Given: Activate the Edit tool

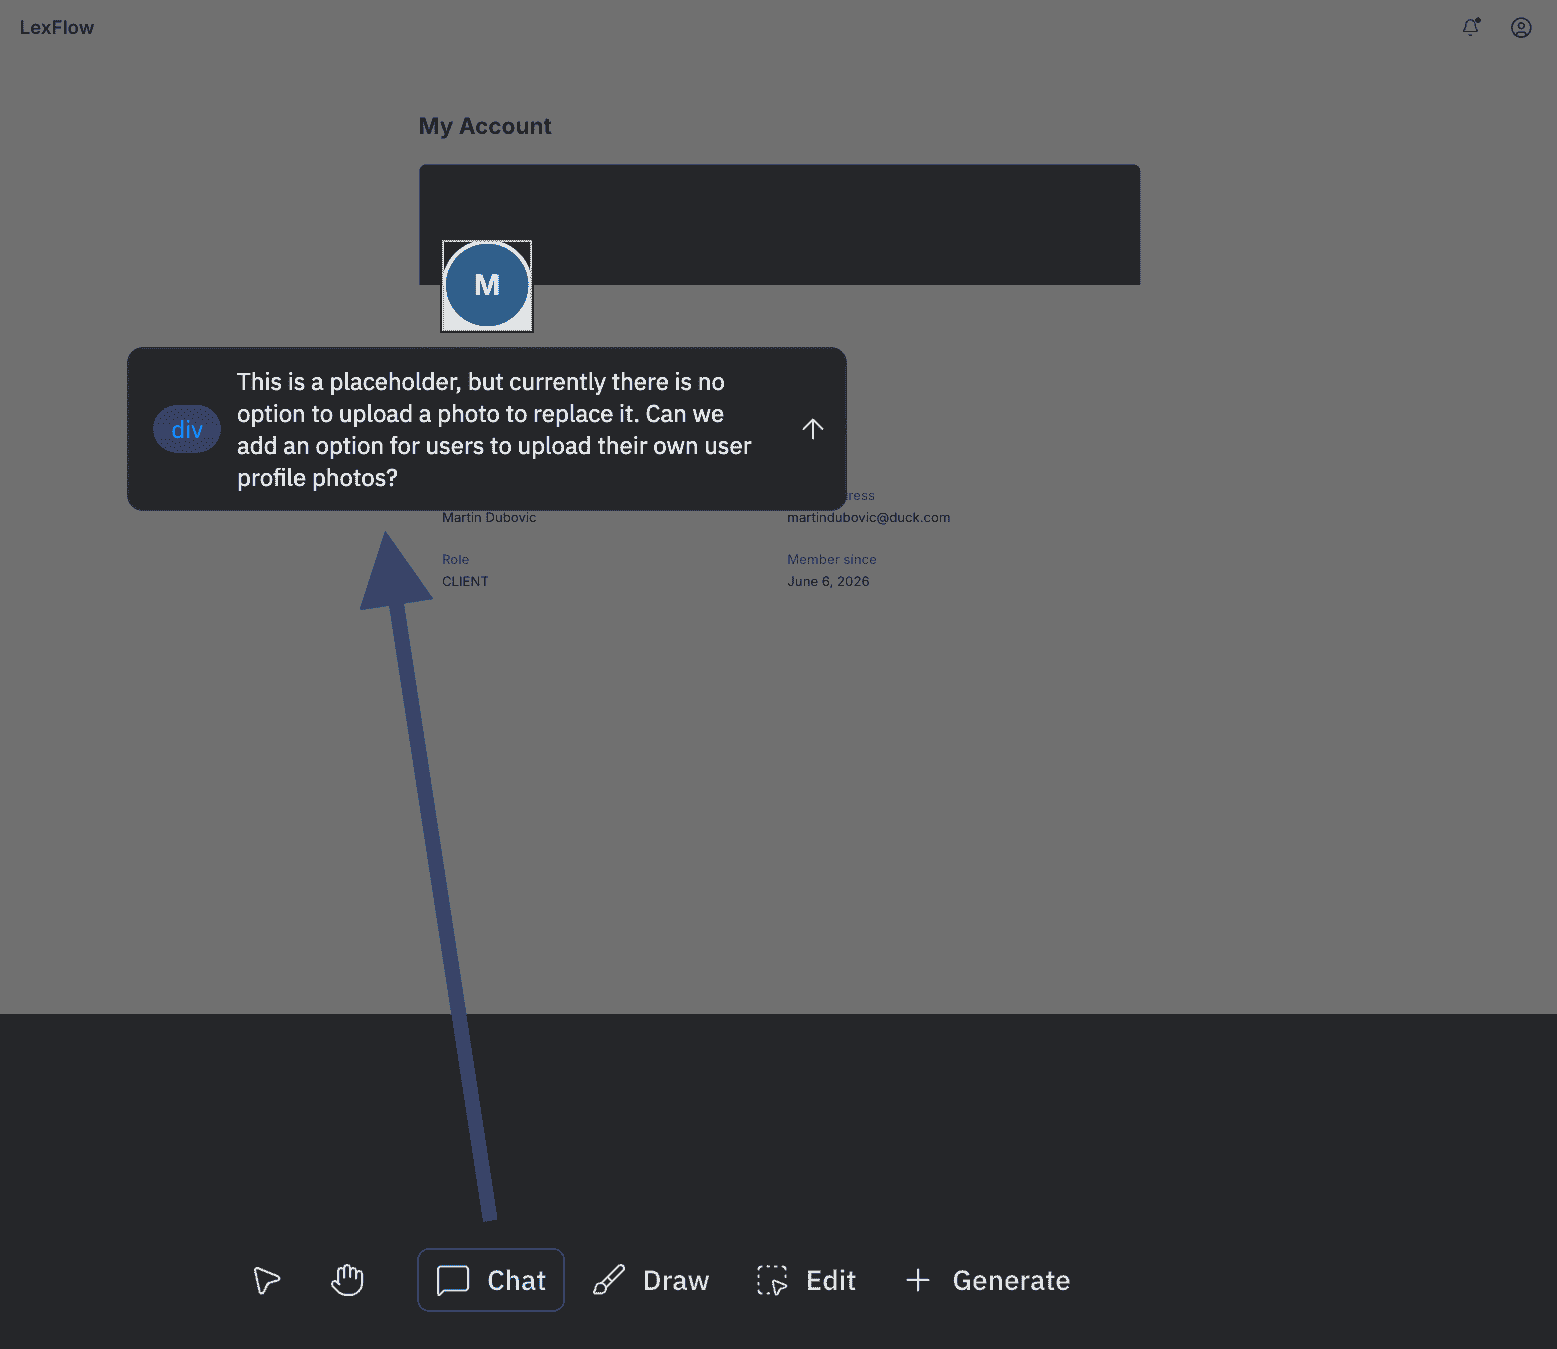Looking at the screenshot, I should [x=806, y=1280].
